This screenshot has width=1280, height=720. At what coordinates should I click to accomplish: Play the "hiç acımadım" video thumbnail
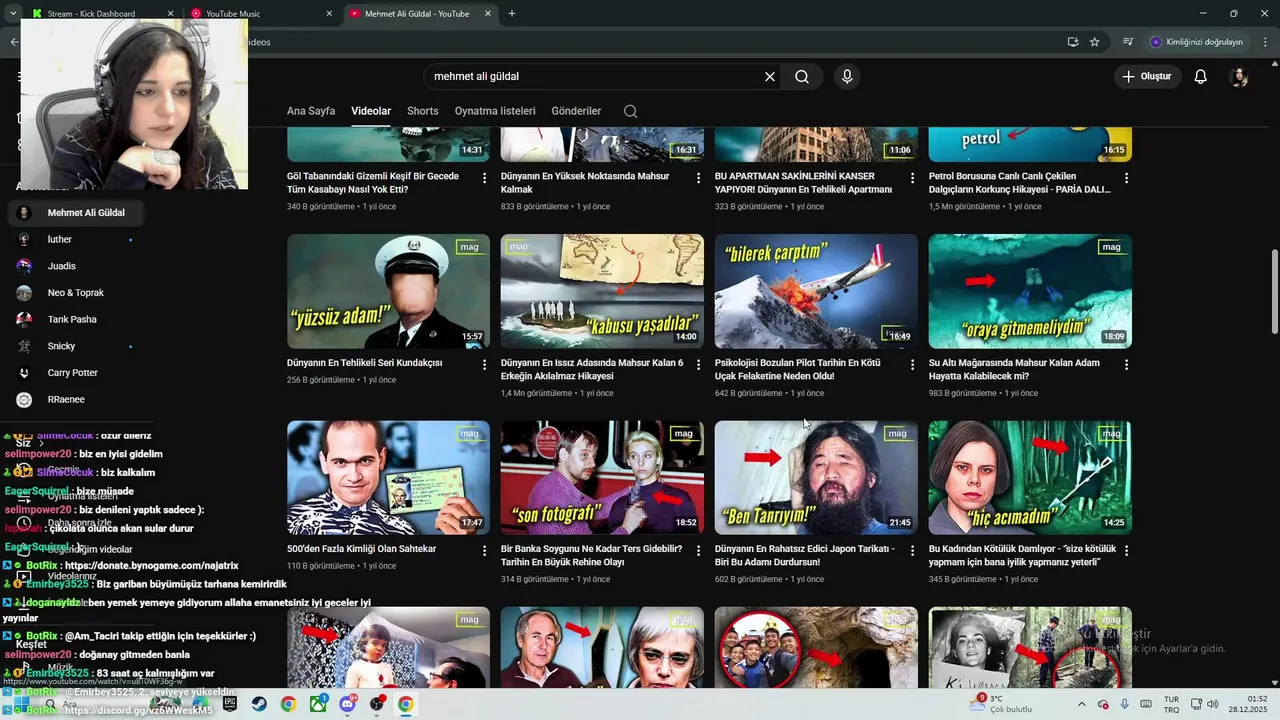tap(1030, 477)
